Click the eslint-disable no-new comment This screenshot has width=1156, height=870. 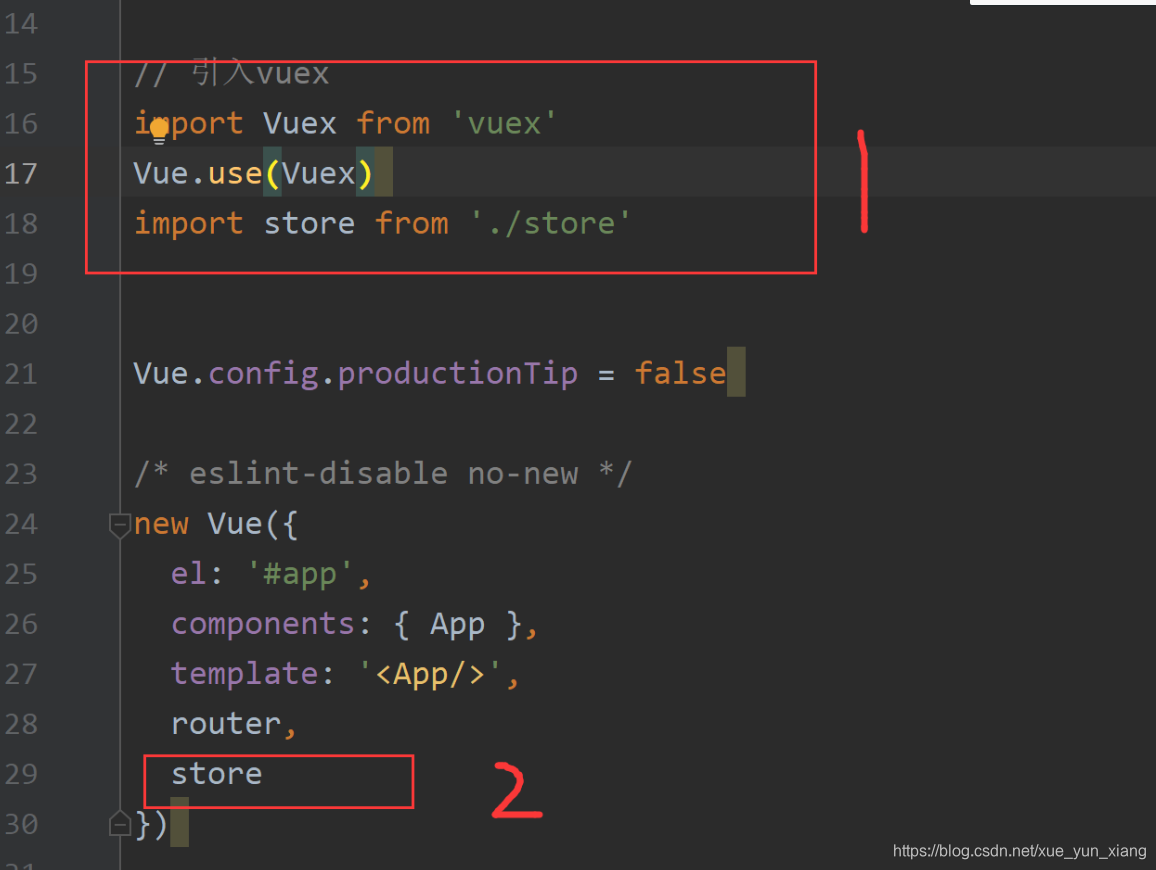383,474
